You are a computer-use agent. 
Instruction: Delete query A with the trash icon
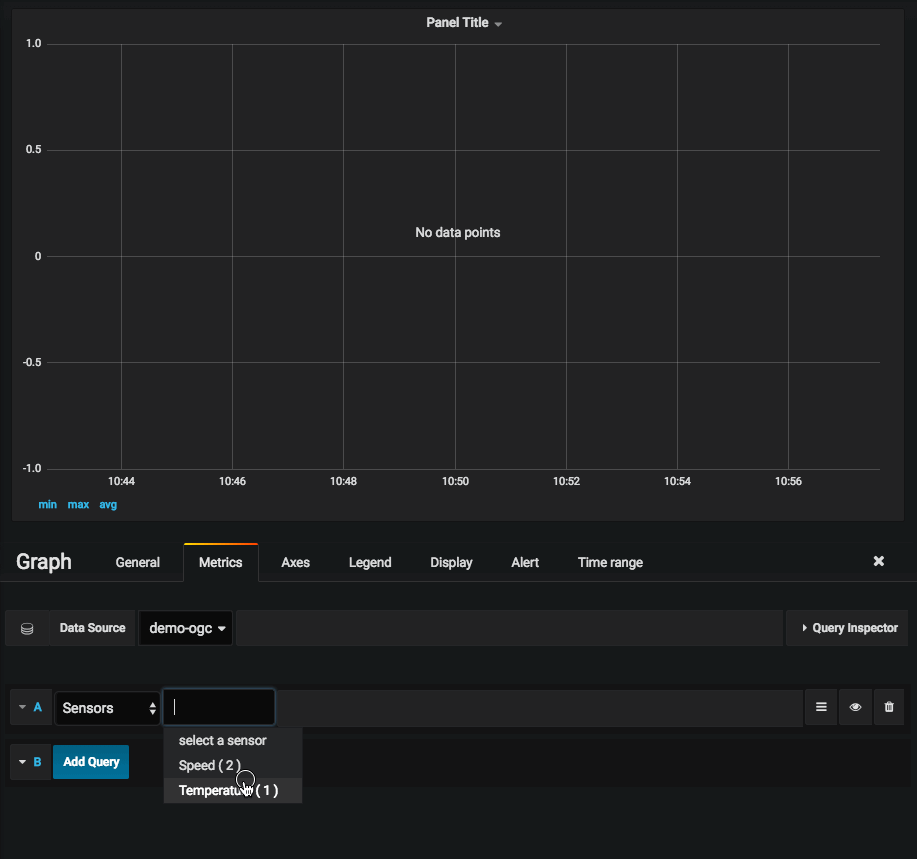point(889,708)
